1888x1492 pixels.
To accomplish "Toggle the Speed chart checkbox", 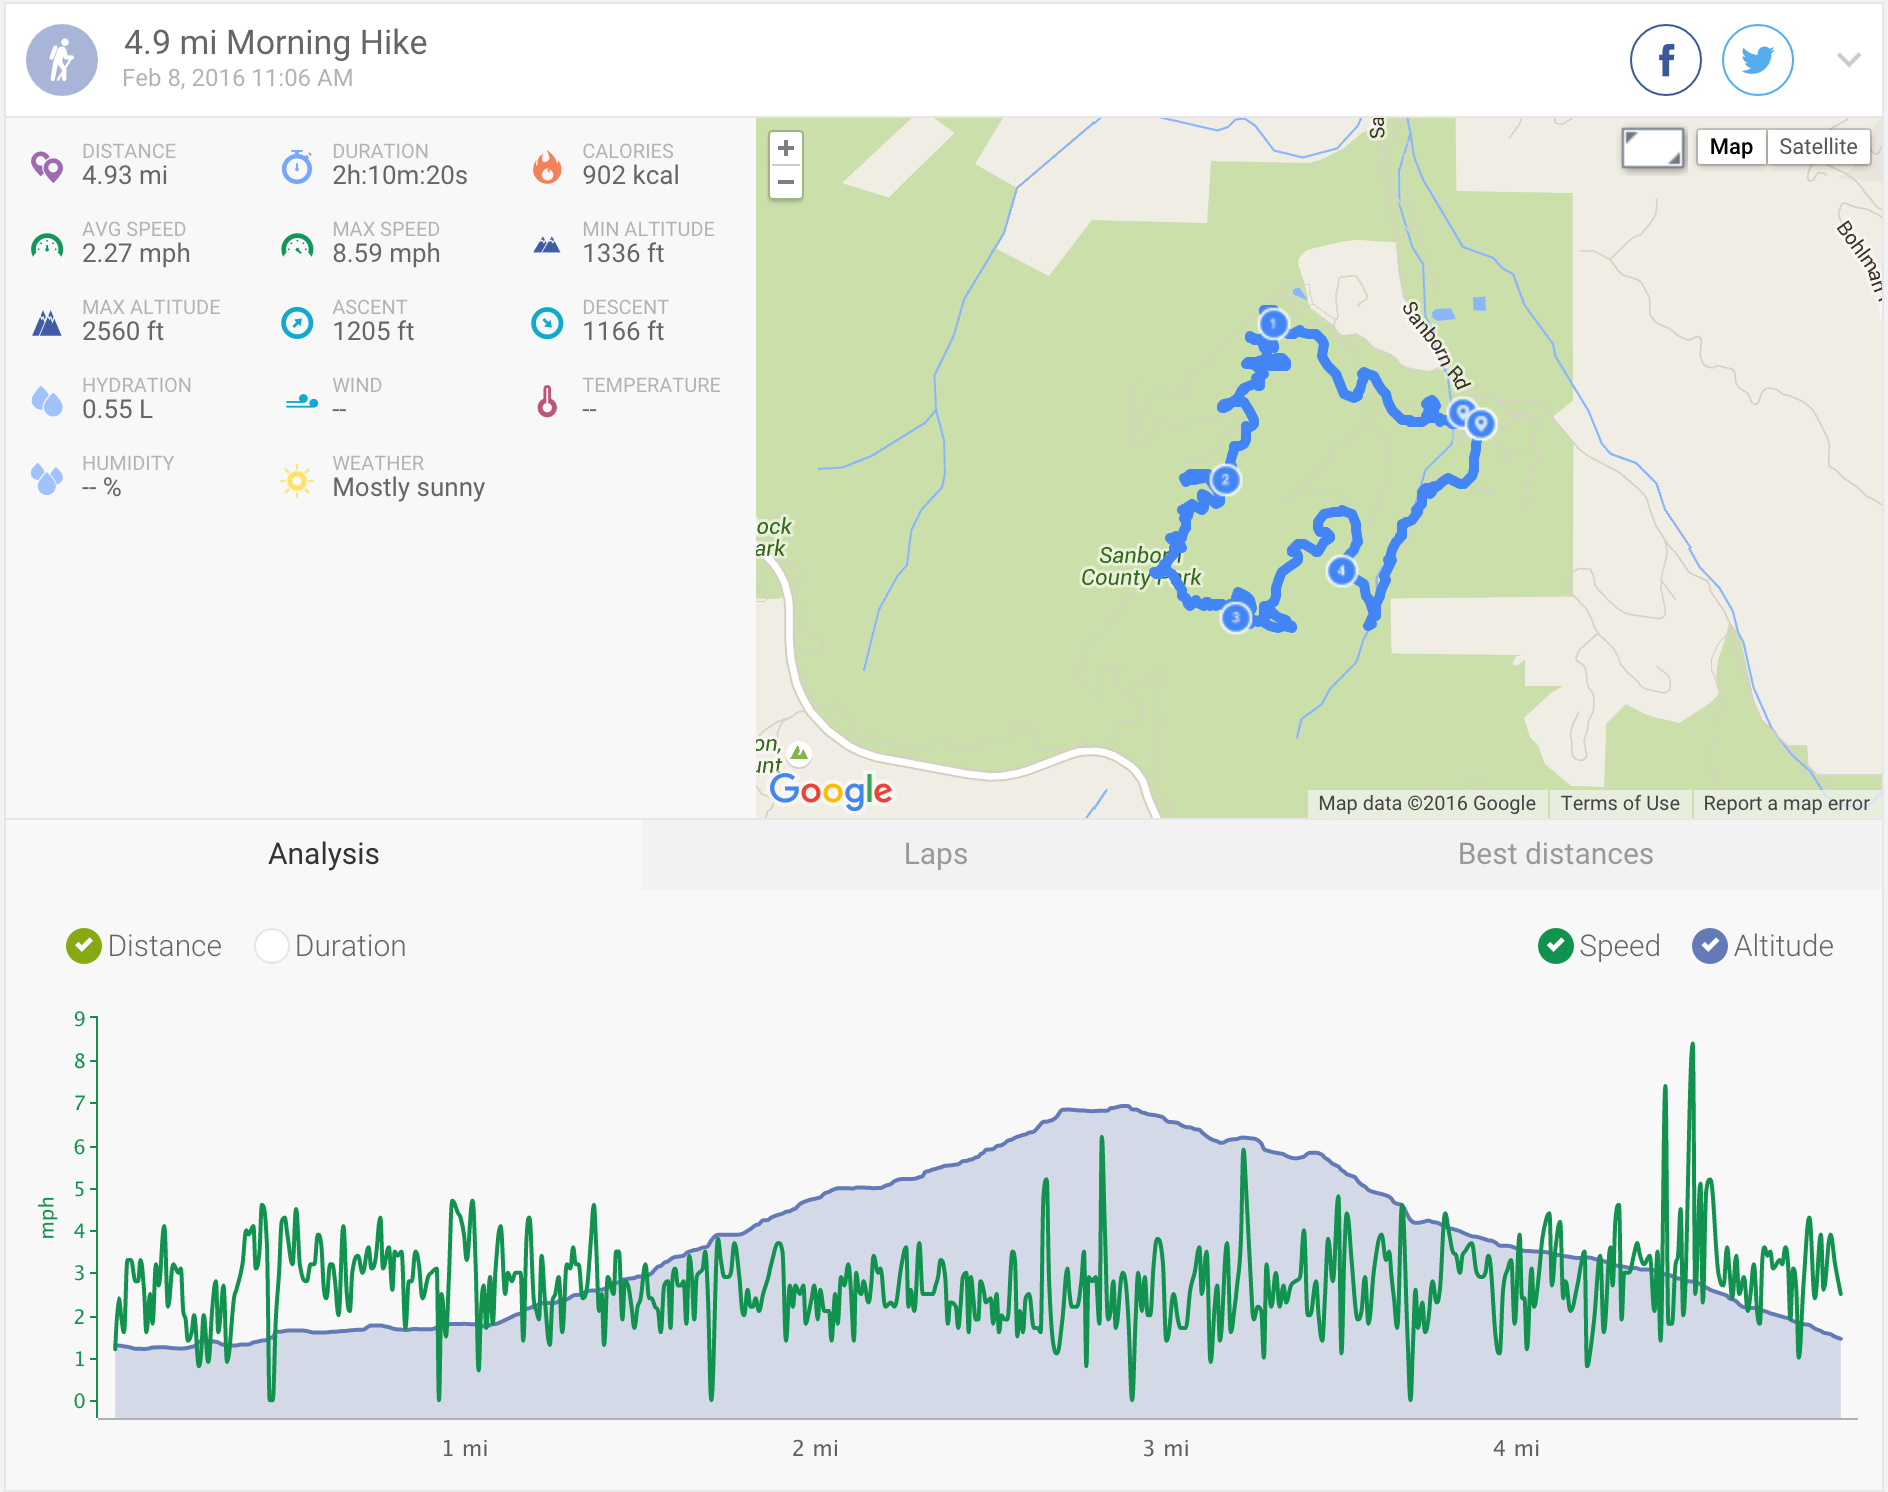I will coord(1555,946).
